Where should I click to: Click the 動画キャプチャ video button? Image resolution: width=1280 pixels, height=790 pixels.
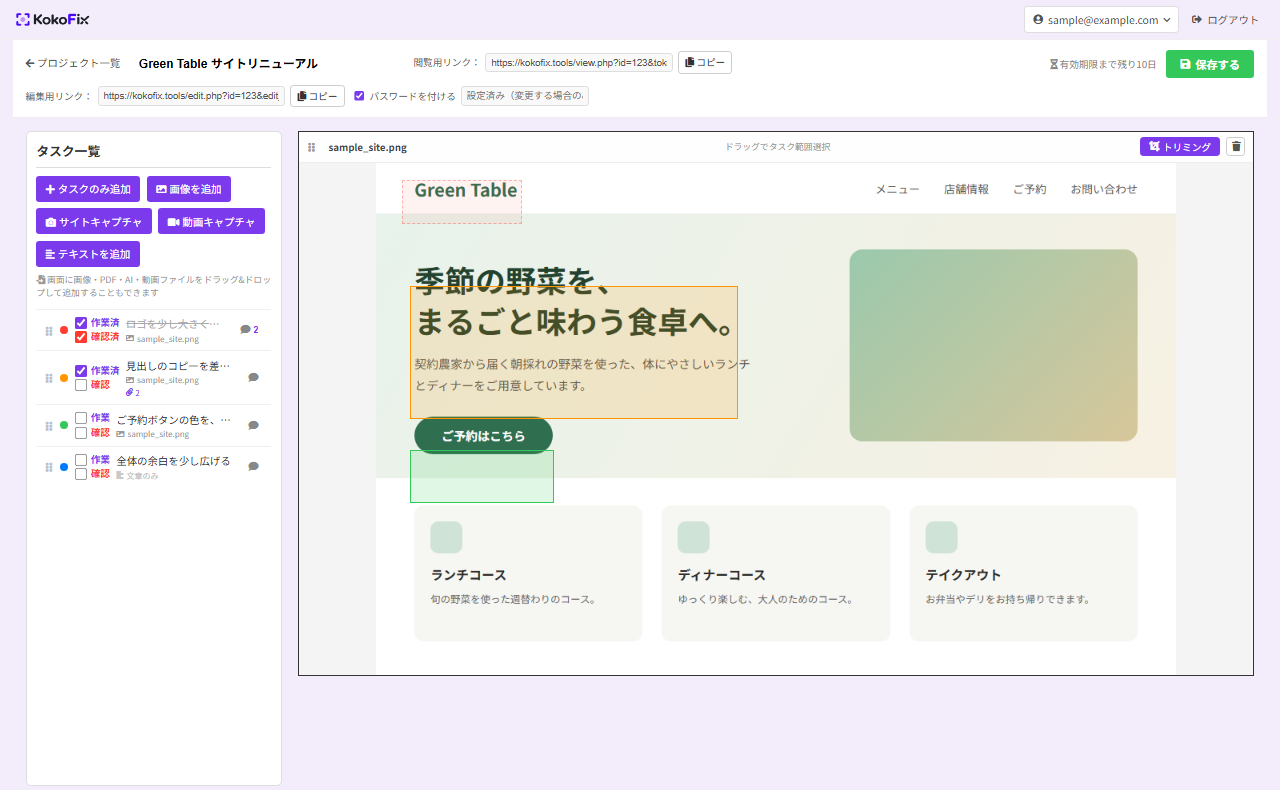coord(211,221)
